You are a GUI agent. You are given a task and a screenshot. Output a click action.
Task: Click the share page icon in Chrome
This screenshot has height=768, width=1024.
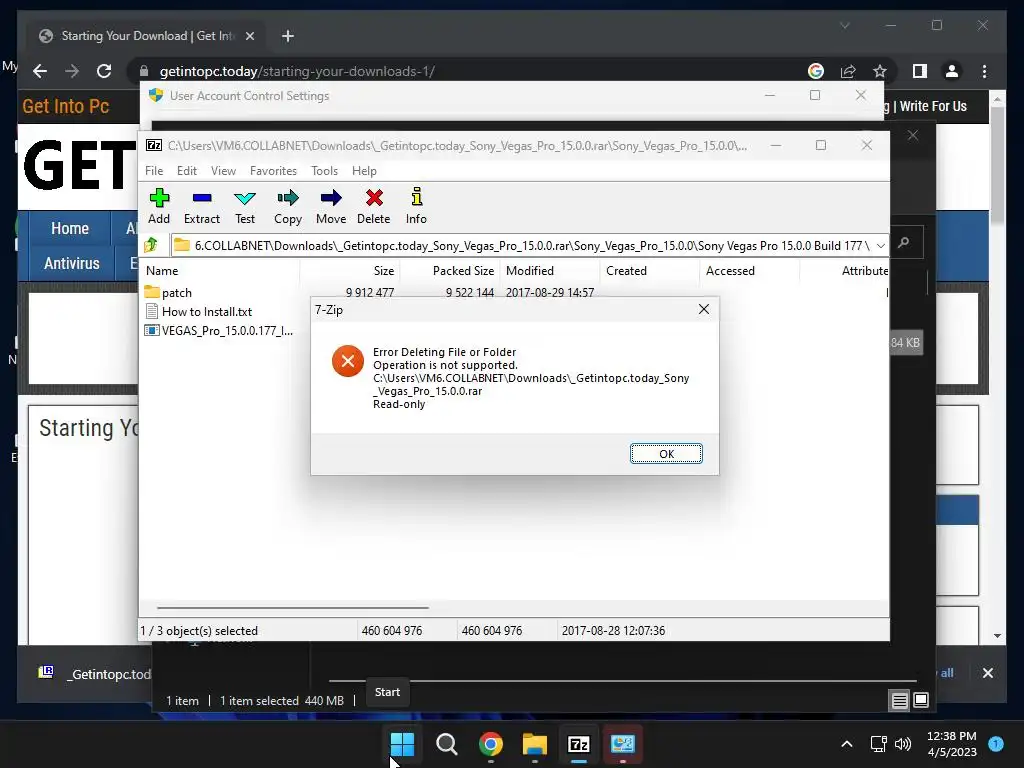848,71
